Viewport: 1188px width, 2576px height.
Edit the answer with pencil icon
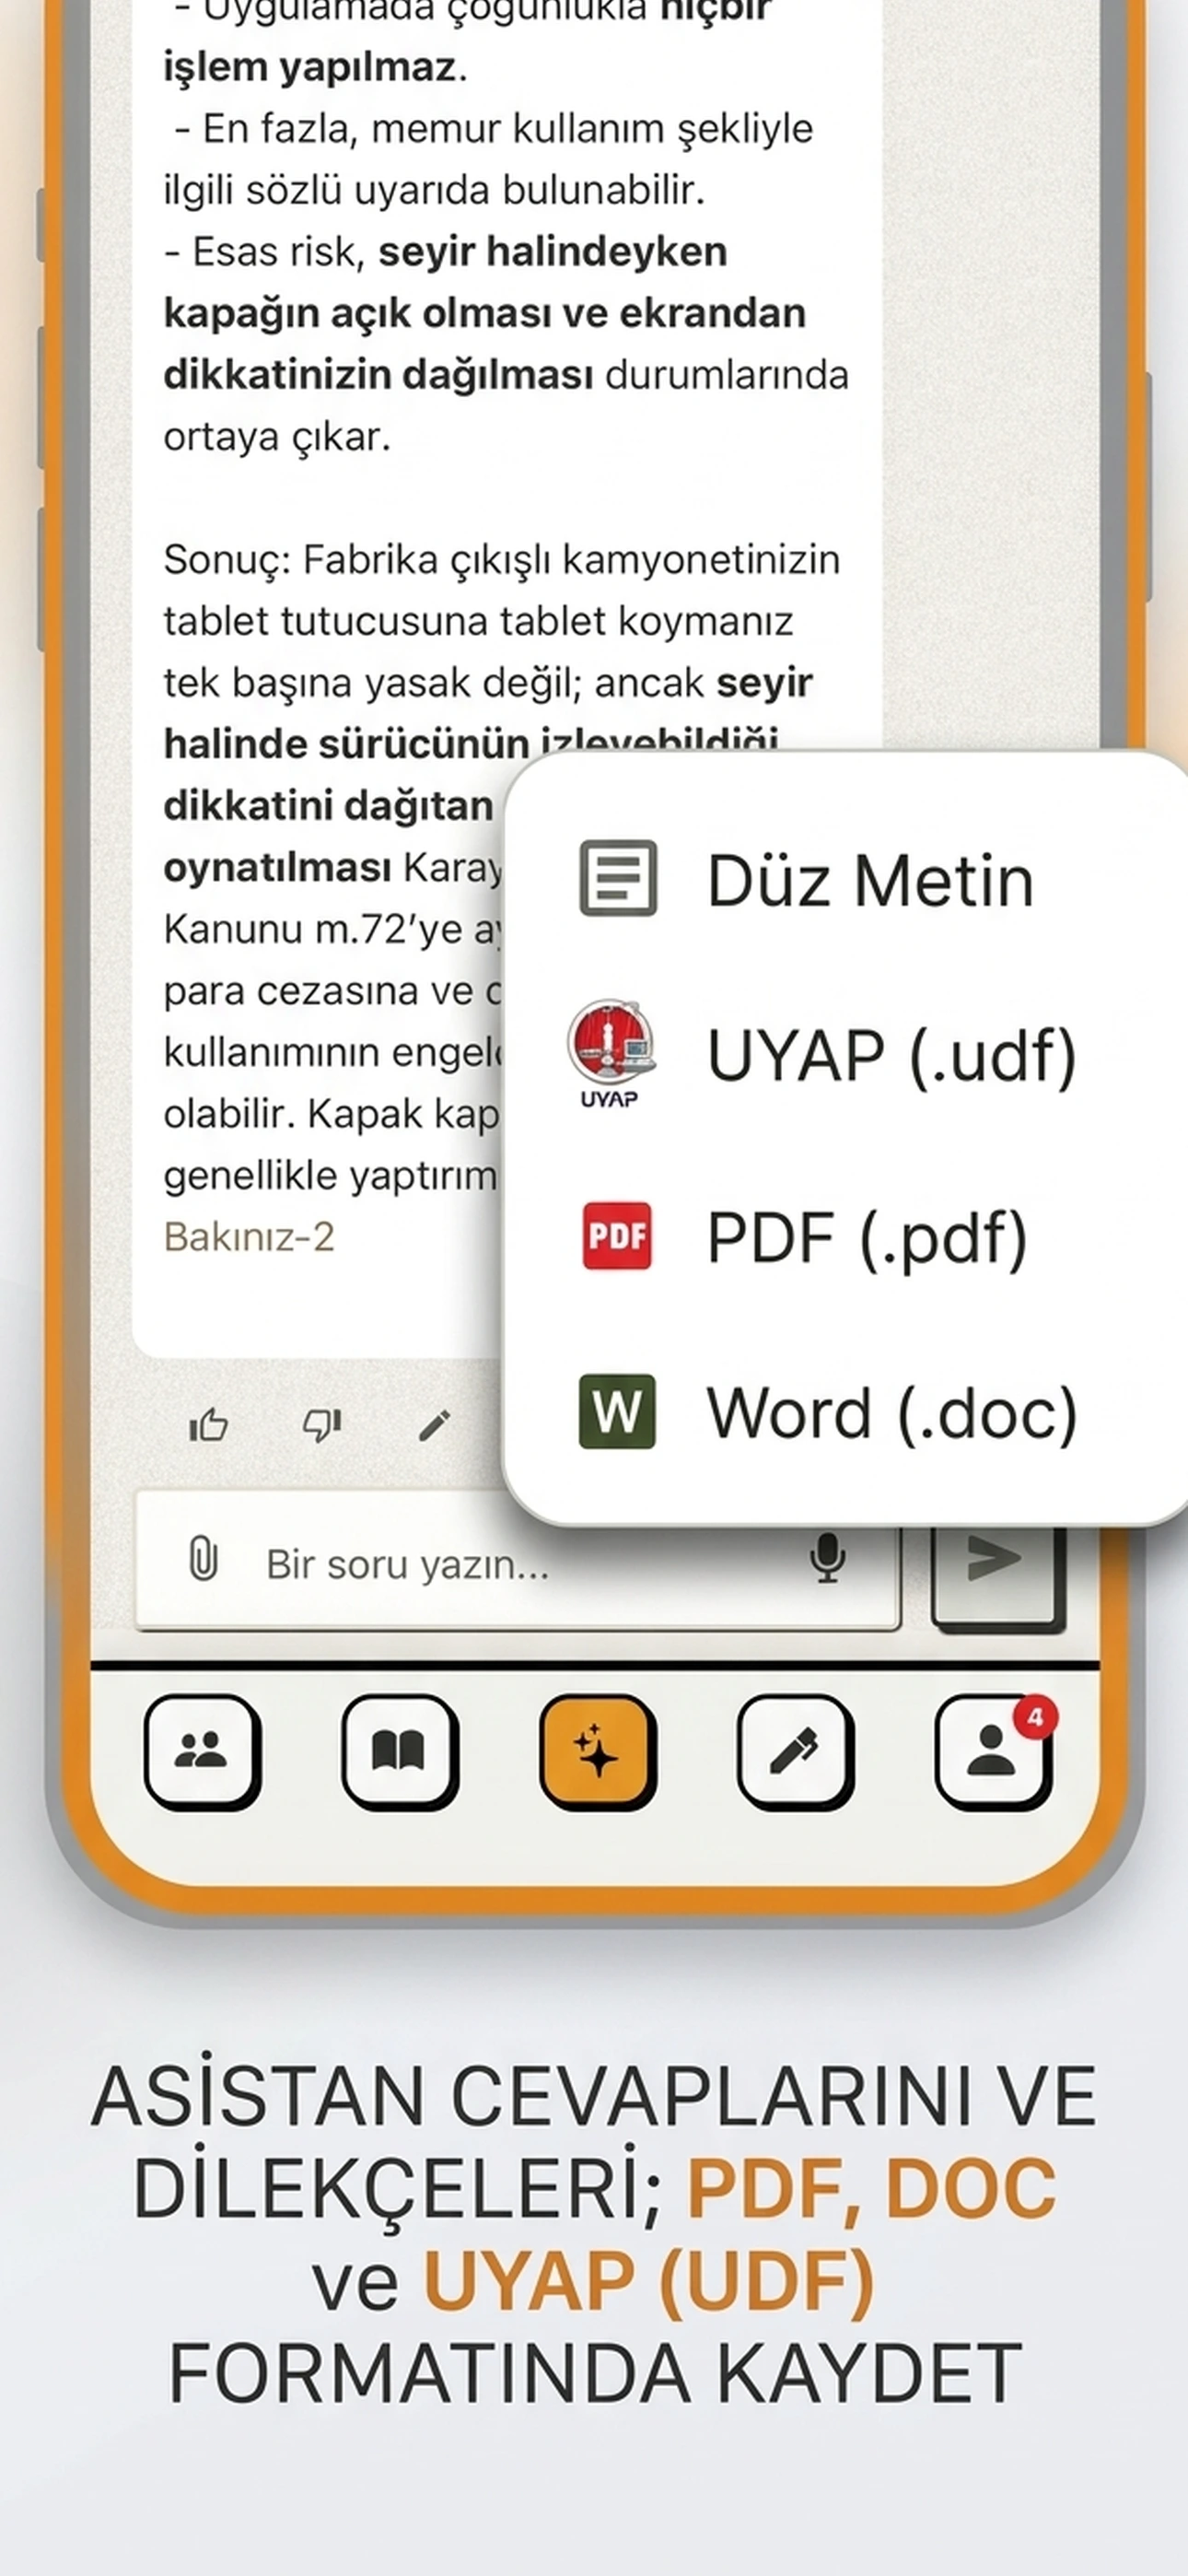[x=434, y=1425]
